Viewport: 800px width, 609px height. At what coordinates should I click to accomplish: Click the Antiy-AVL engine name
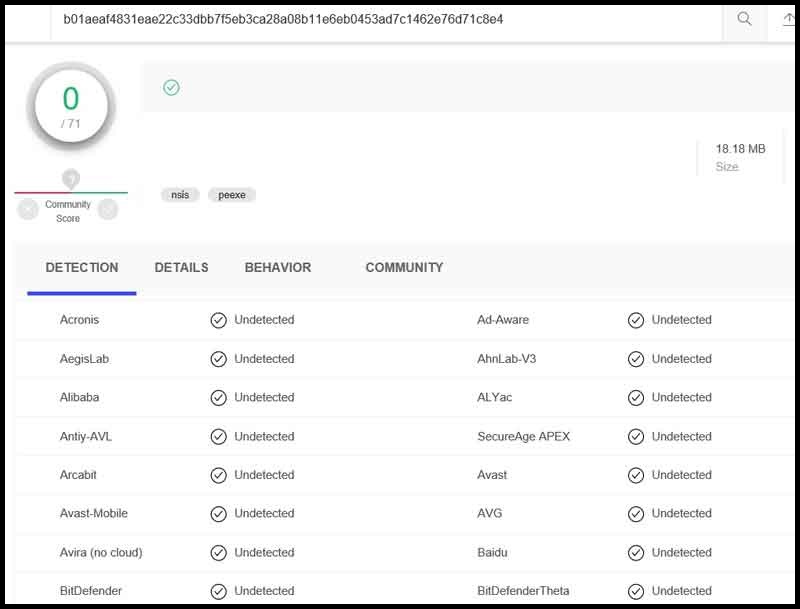pos(86,437)
